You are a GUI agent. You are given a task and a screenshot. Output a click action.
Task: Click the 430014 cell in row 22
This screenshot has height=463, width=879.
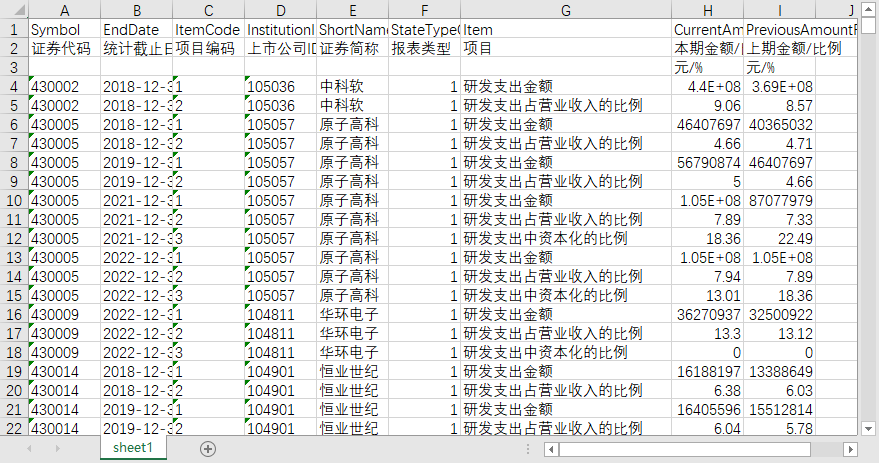click(x=64, y=428)
